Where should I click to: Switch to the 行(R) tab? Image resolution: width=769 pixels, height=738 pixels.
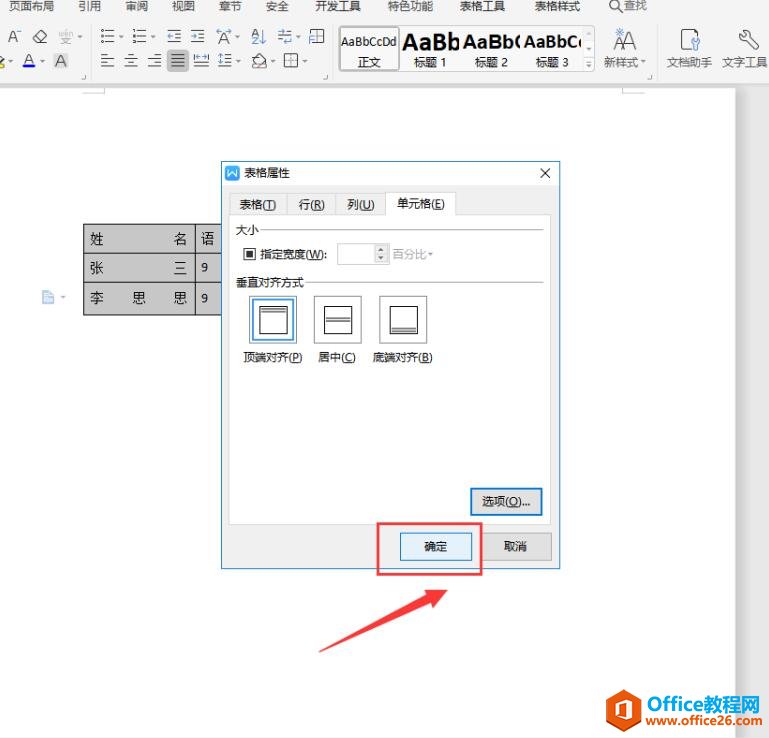[x=311, y=204]
